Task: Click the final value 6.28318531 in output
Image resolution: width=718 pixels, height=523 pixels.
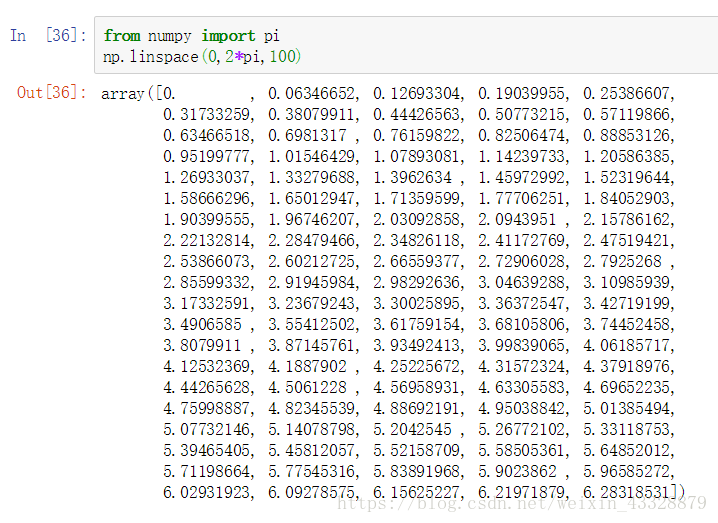Action: 626,493
